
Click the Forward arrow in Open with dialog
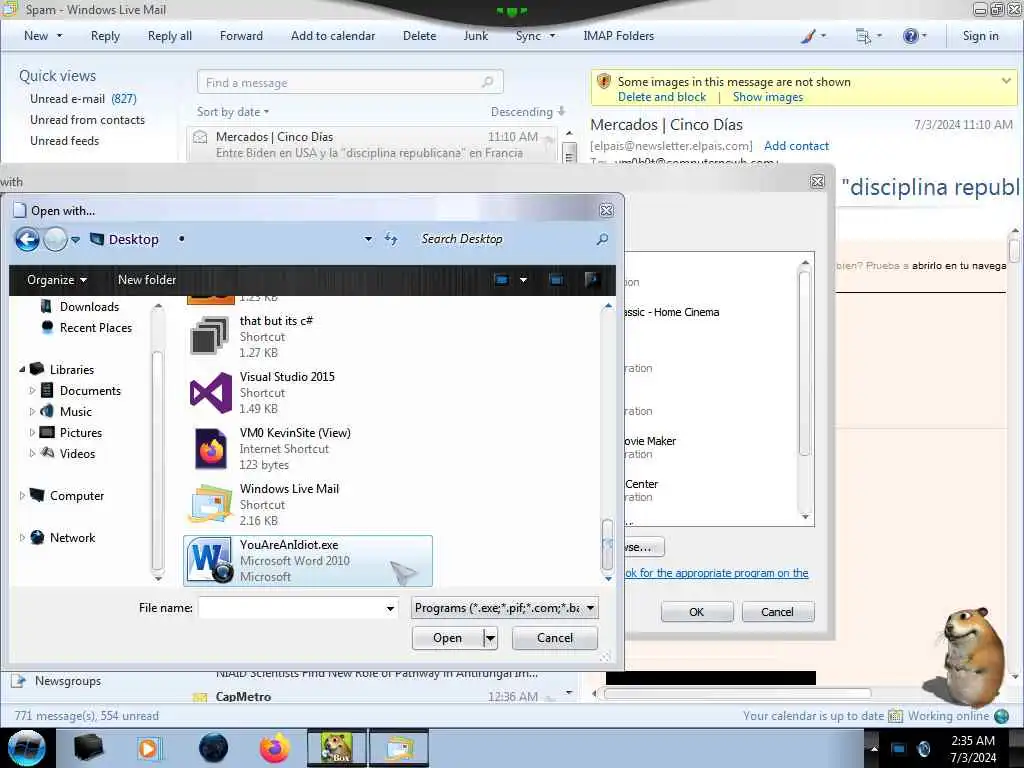56,240
